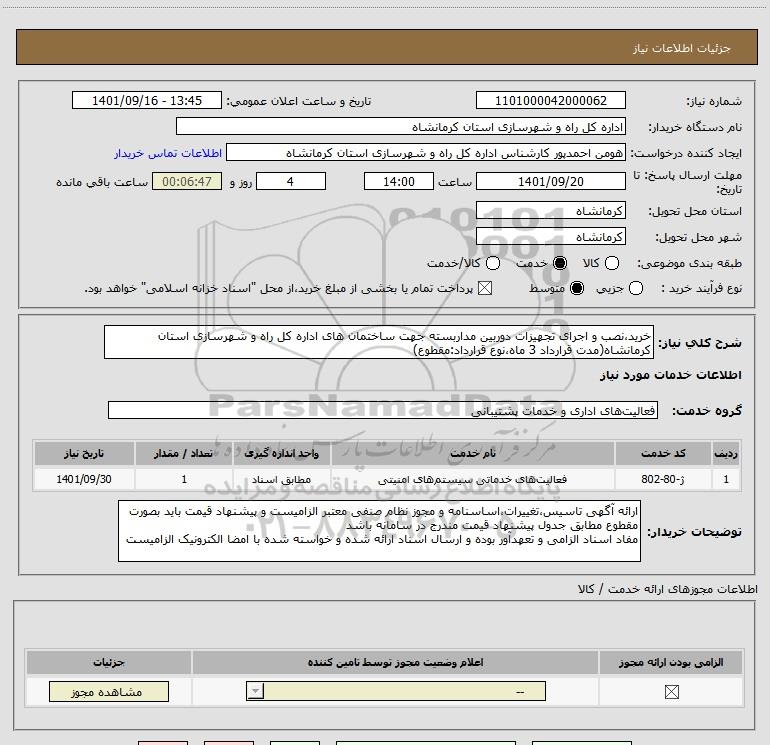Select the خدمت radio button
The height and width of the screenshot is (745, 770).
click(559, 263)
